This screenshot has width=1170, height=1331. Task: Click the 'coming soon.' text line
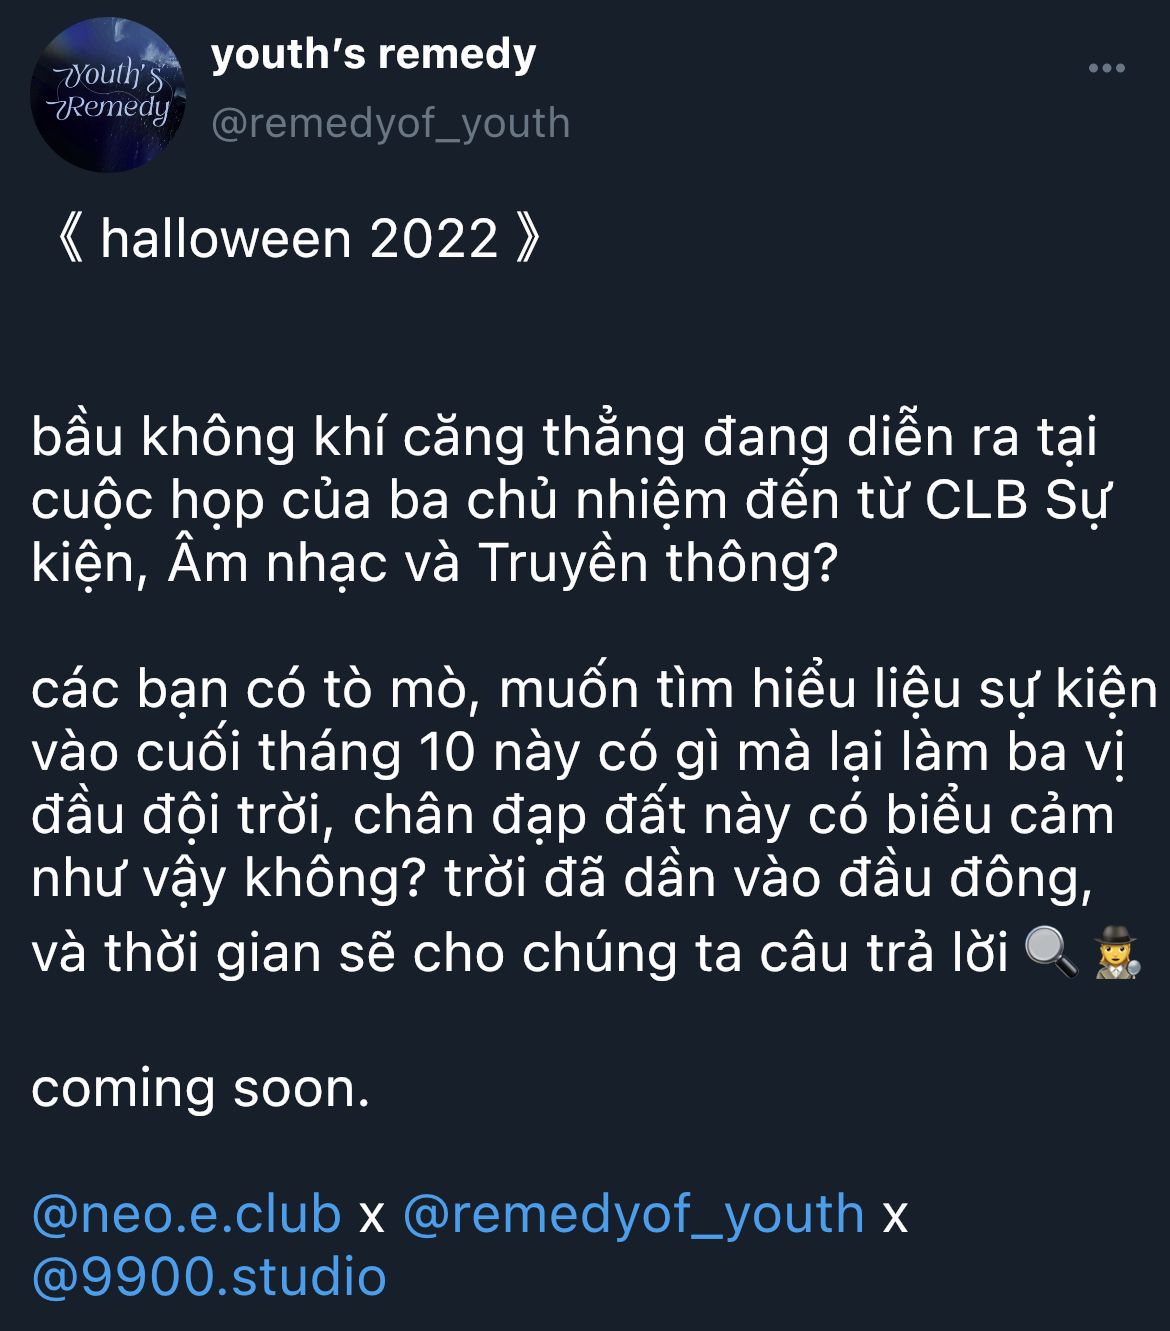(201, 1088)
